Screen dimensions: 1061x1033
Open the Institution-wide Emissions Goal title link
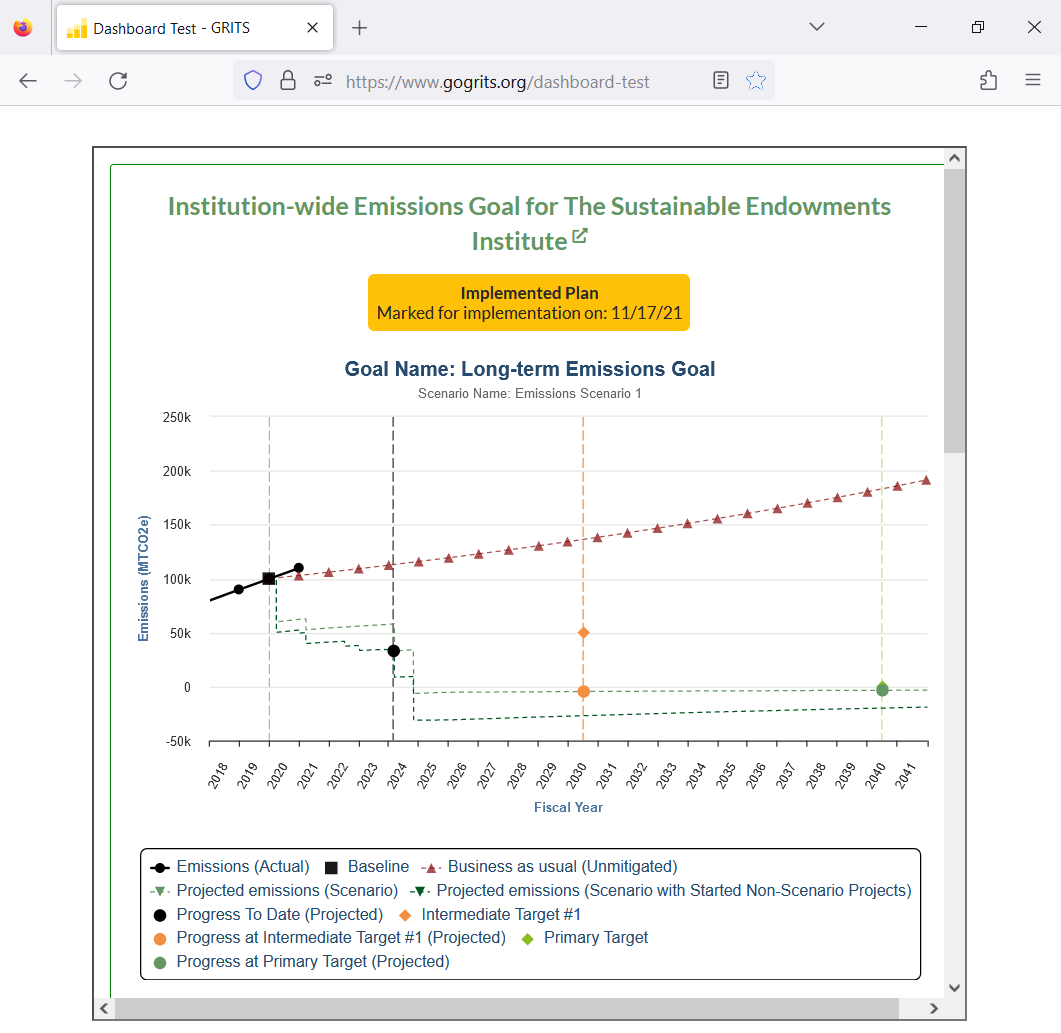pyautogui.click(x=529, y=223)
